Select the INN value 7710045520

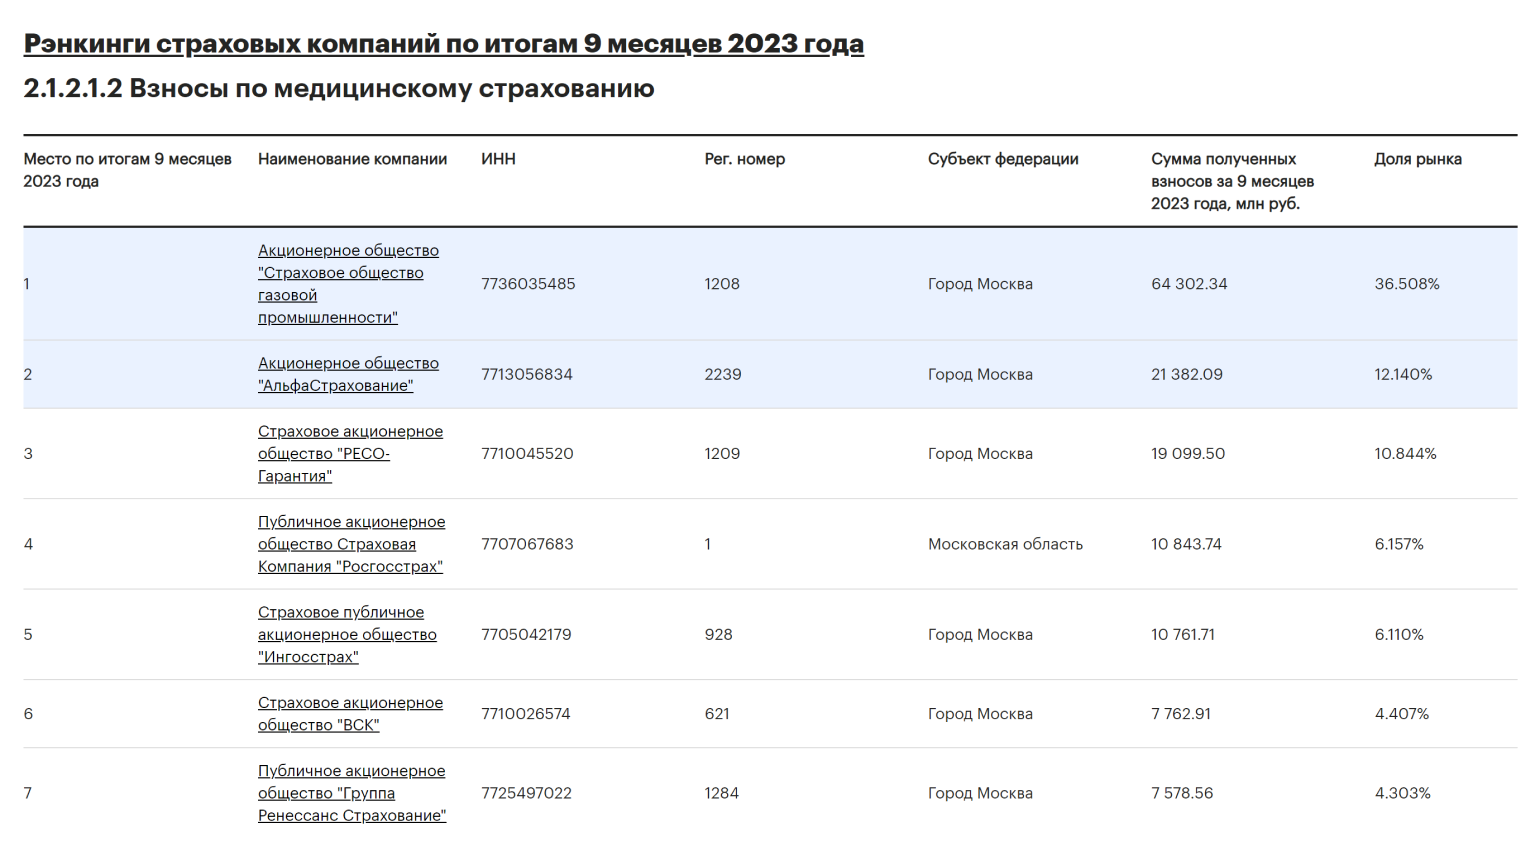click(x=527, y=453)
